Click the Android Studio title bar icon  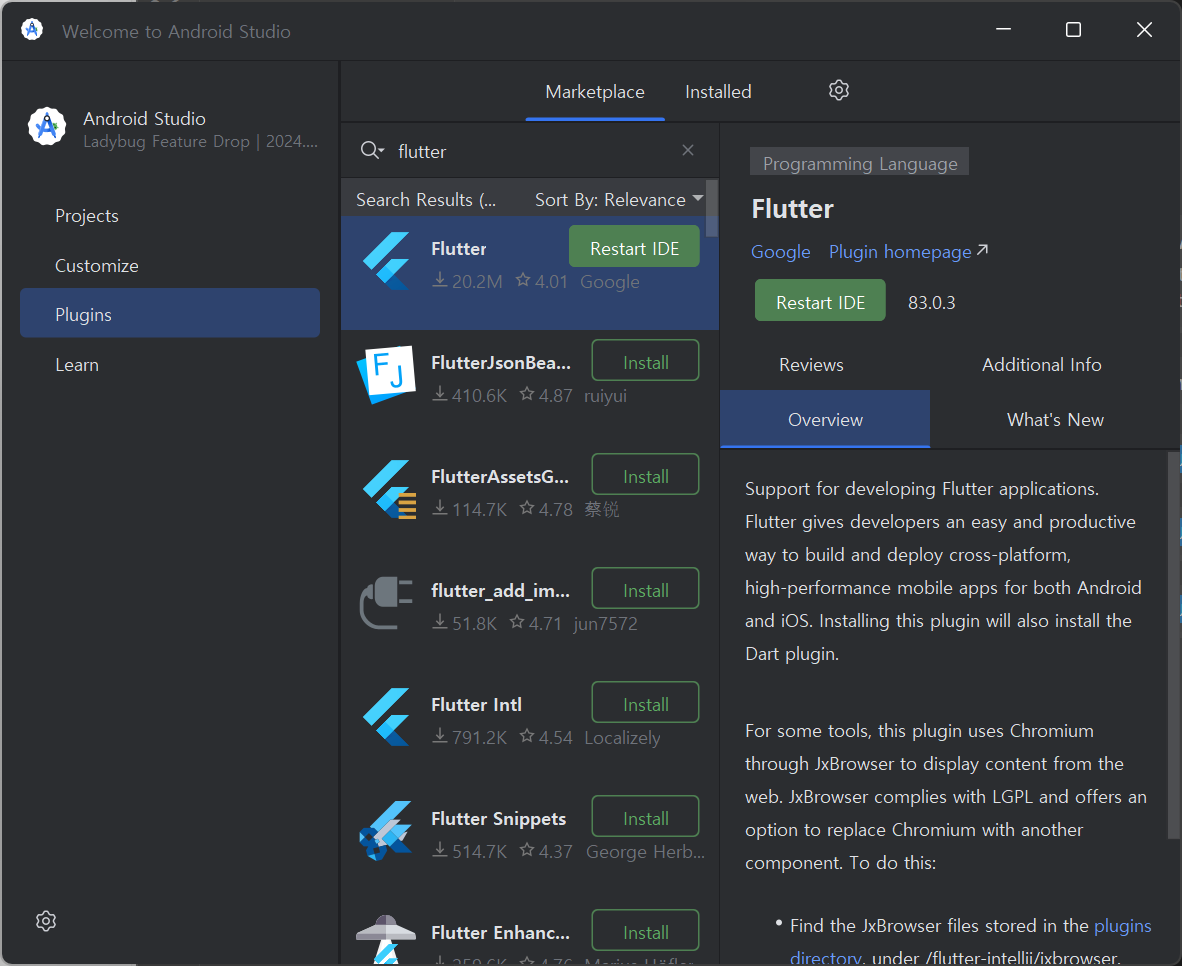pos(32,30)
